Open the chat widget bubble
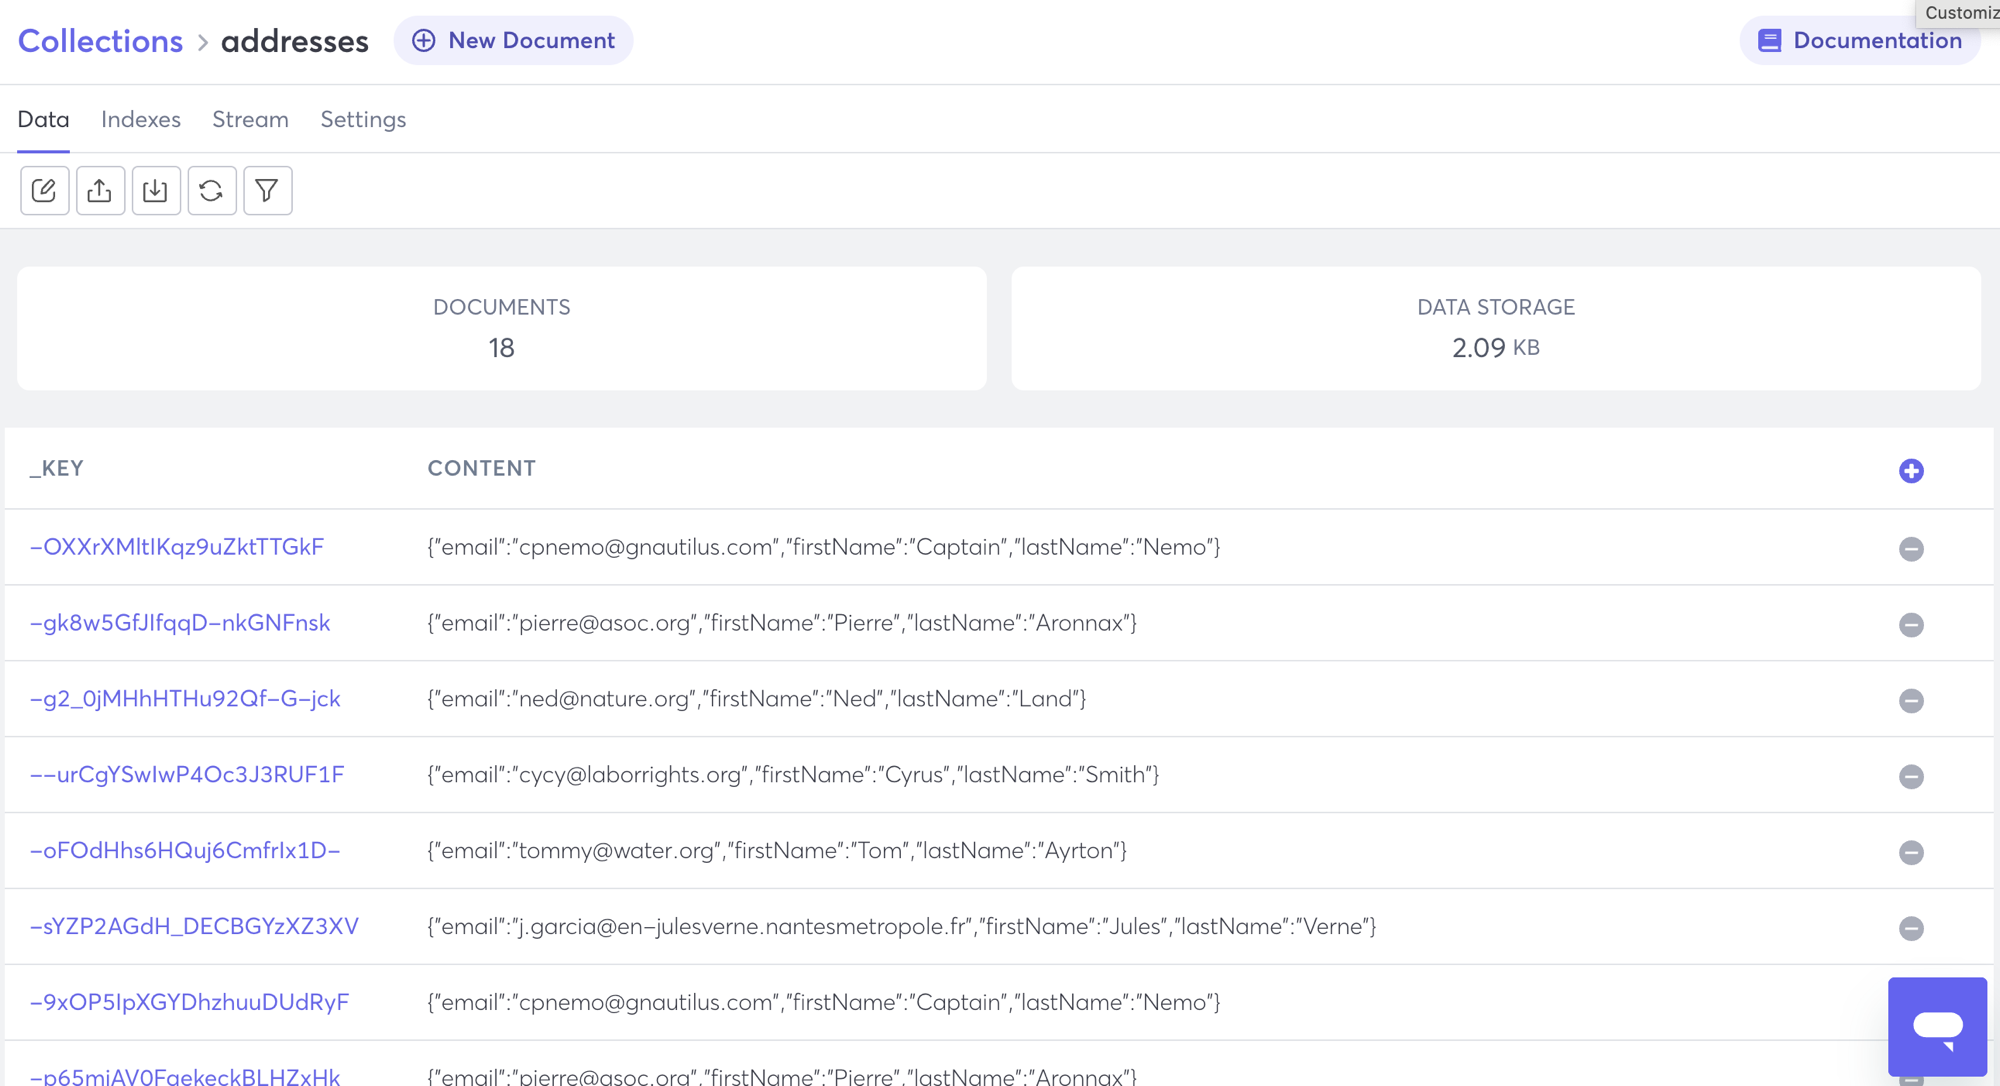2000x1086 pixels. click(x=1937, y=1026)
